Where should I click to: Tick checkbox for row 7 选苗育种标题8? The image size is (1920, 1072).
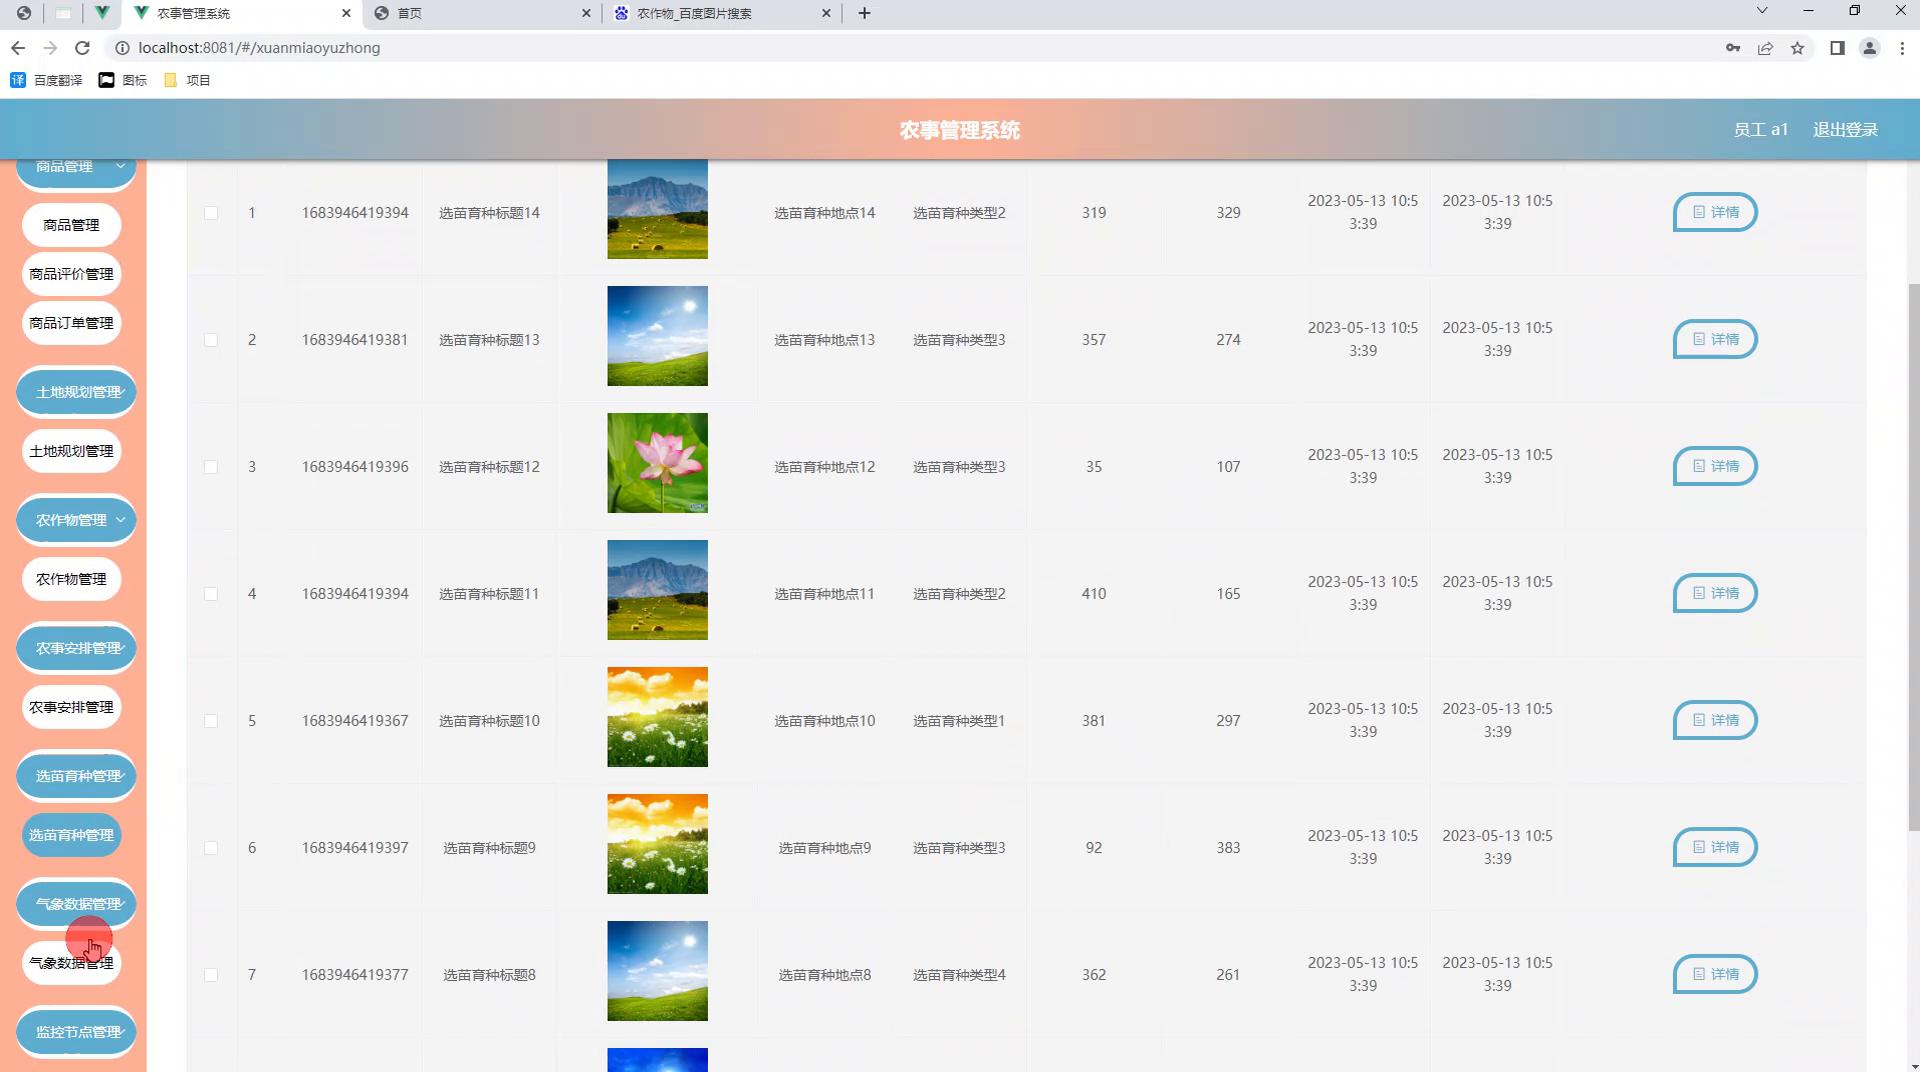(x=211, y=975)
